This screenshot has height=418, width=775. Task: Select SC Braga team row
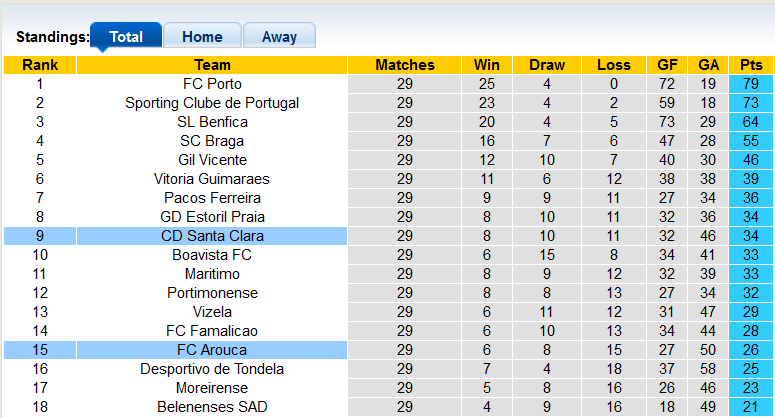point(212,141)
